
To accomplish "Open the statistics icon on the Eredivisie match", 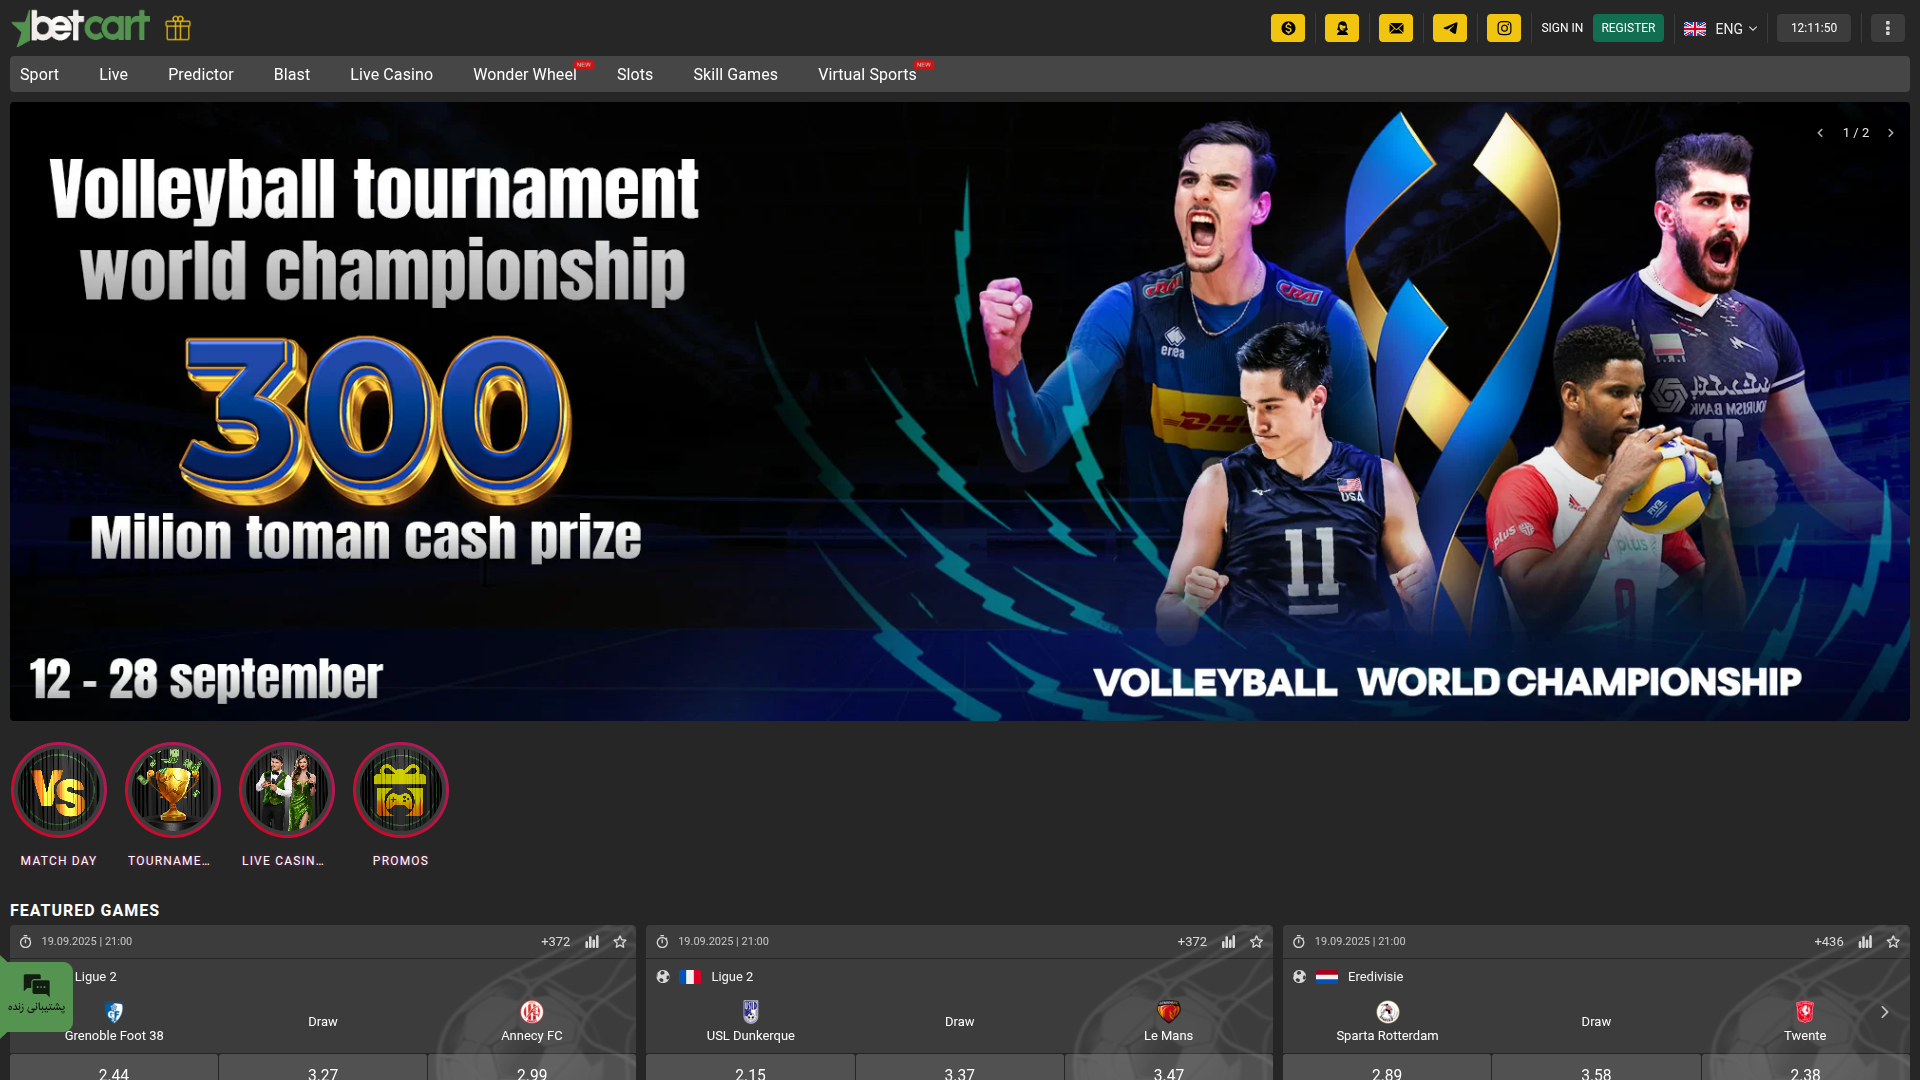I will [x=1864, y=941].
